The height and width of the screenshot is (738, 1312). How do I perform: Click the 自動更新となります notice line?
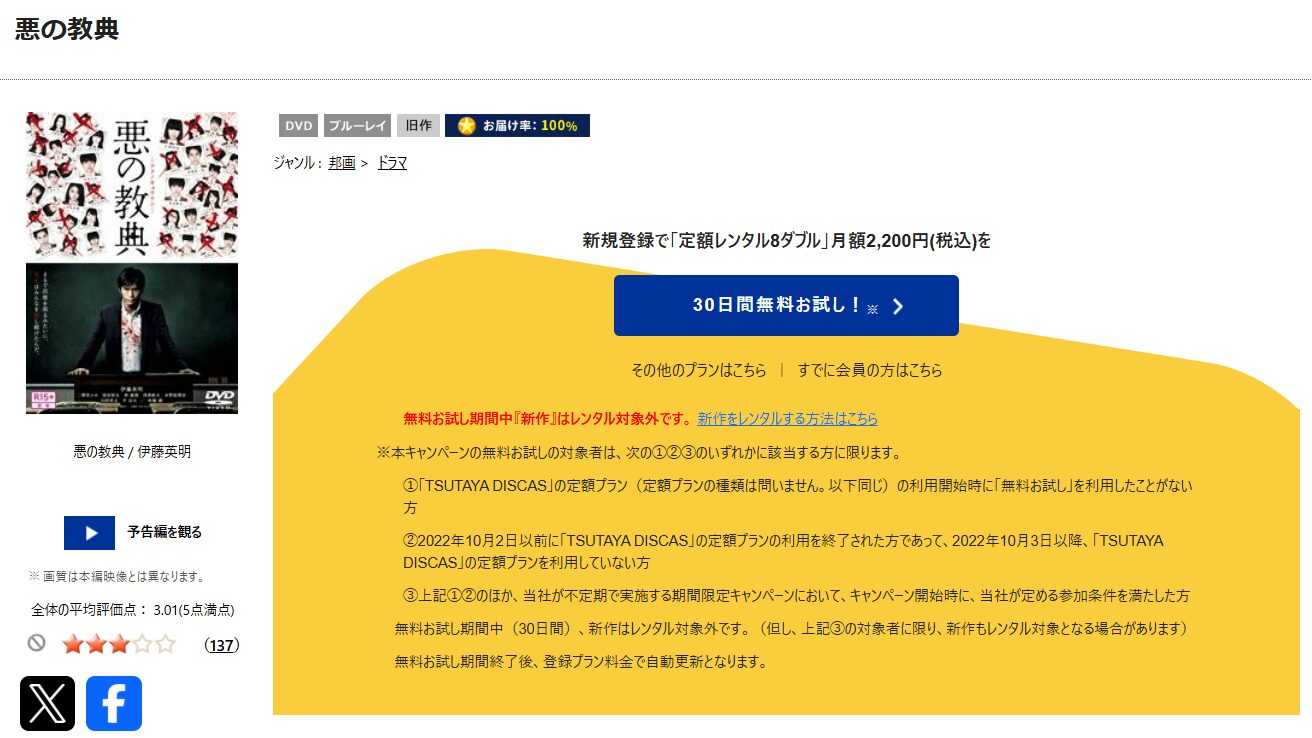[581, 662]
